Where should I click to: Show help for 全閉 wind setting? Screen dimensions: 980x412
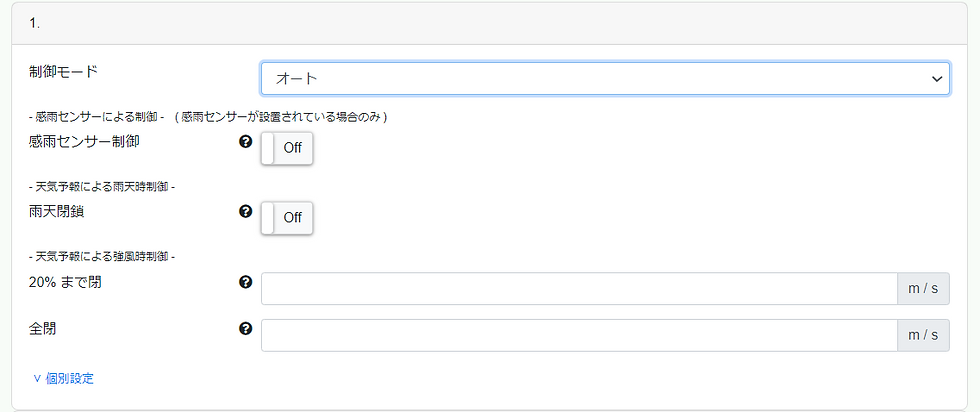pos(245,328)
